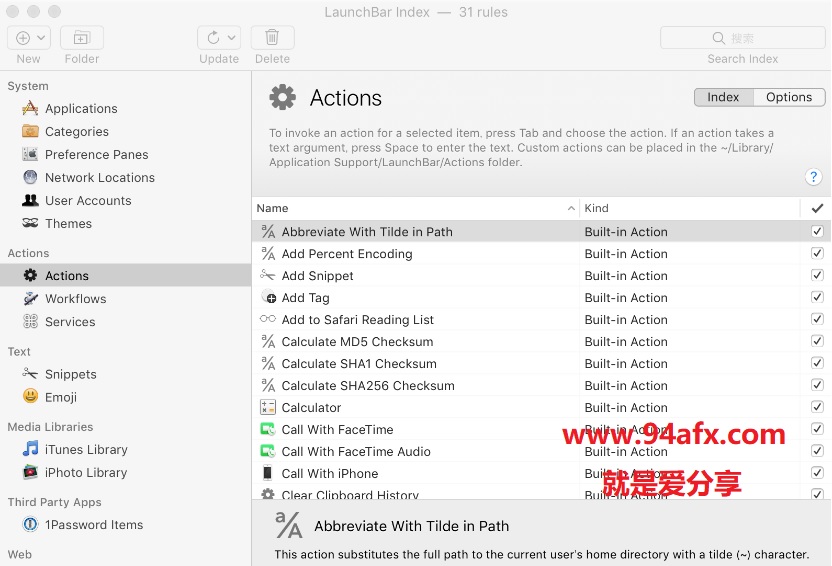Select Actions in the sidebar

coord(125,275)
